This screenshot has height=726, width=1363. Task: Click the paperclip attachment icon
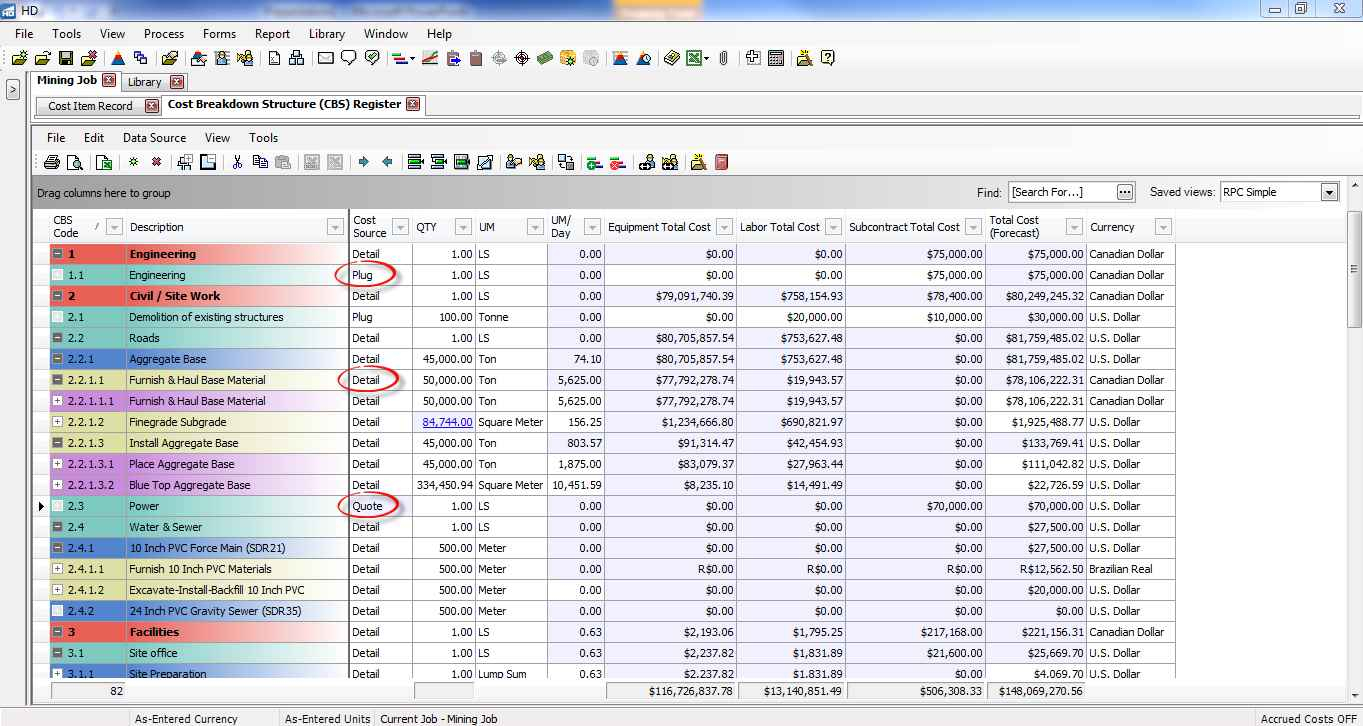coord(723,59)
